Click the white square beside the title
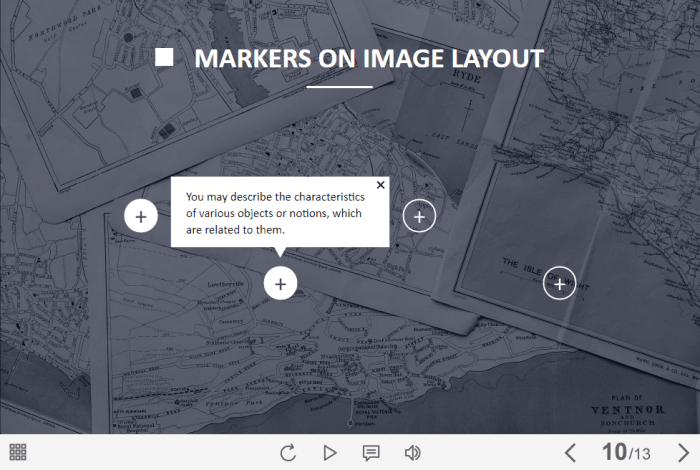This screenshot has height=470, width=700. 165,58
